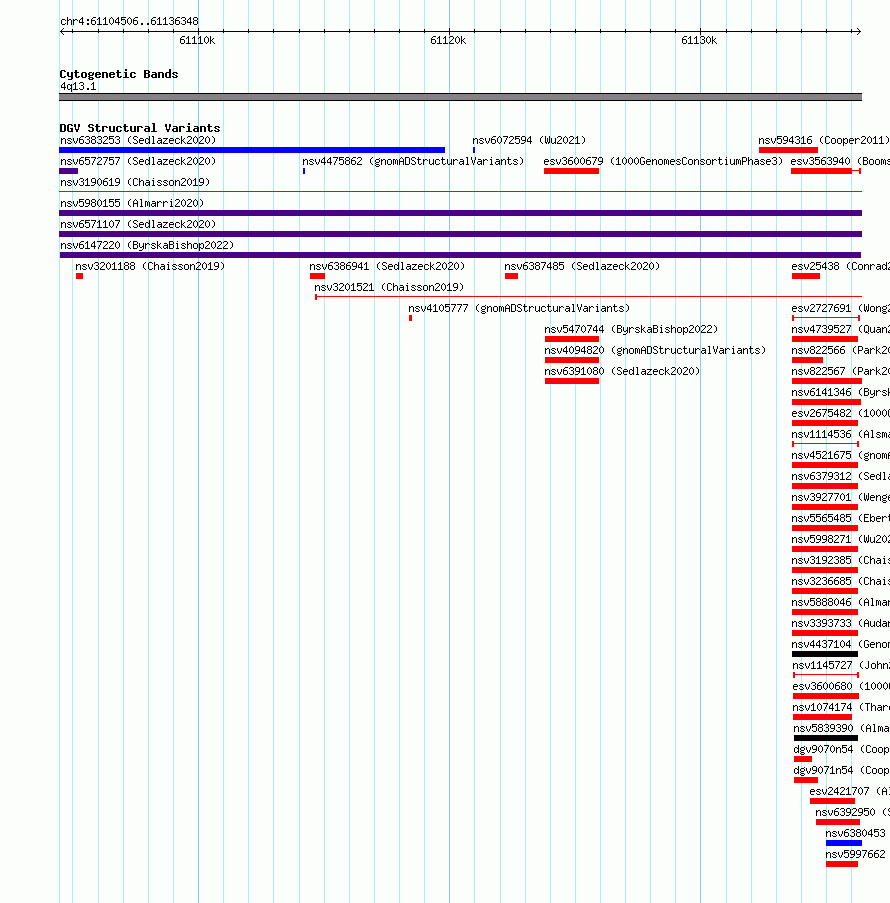Click the right arrow of the ruler
This screenshot has height=903, width=890.
[858, 31]
